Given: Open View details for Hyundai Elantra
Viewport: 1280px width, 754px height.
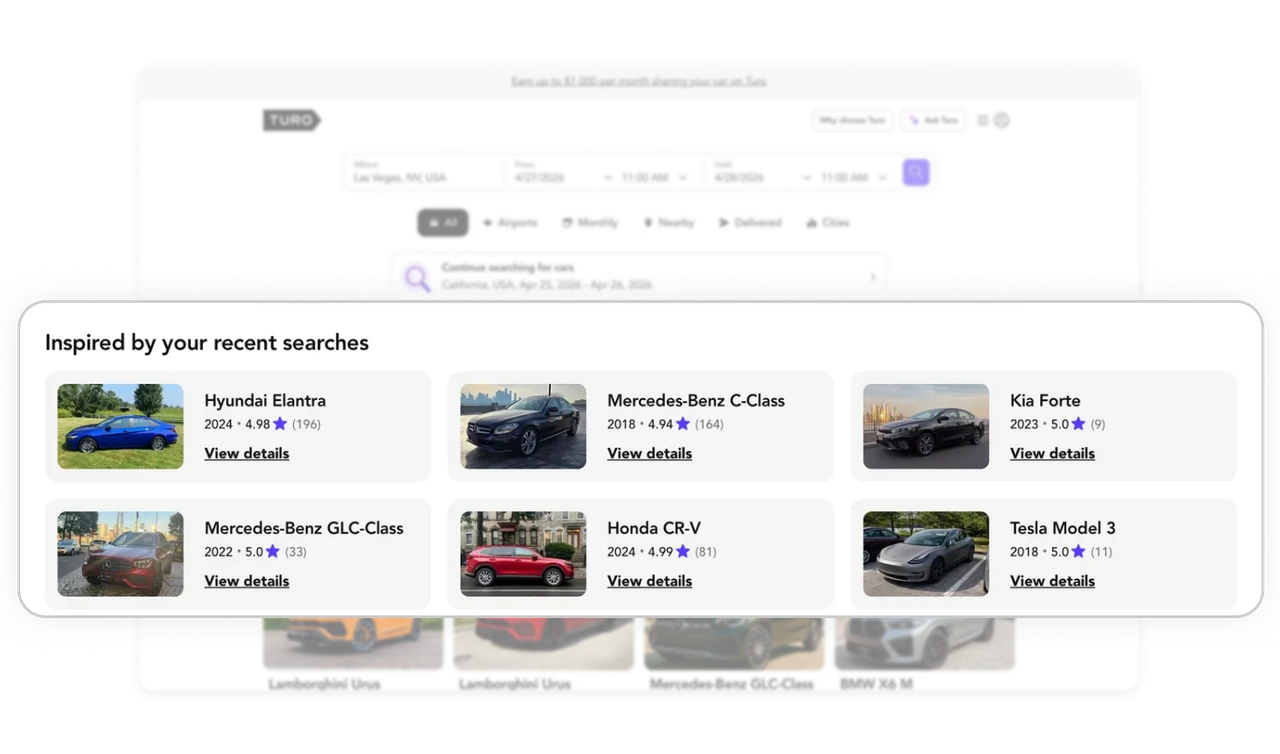Looking at the screenshot, I should coord(247,453).
